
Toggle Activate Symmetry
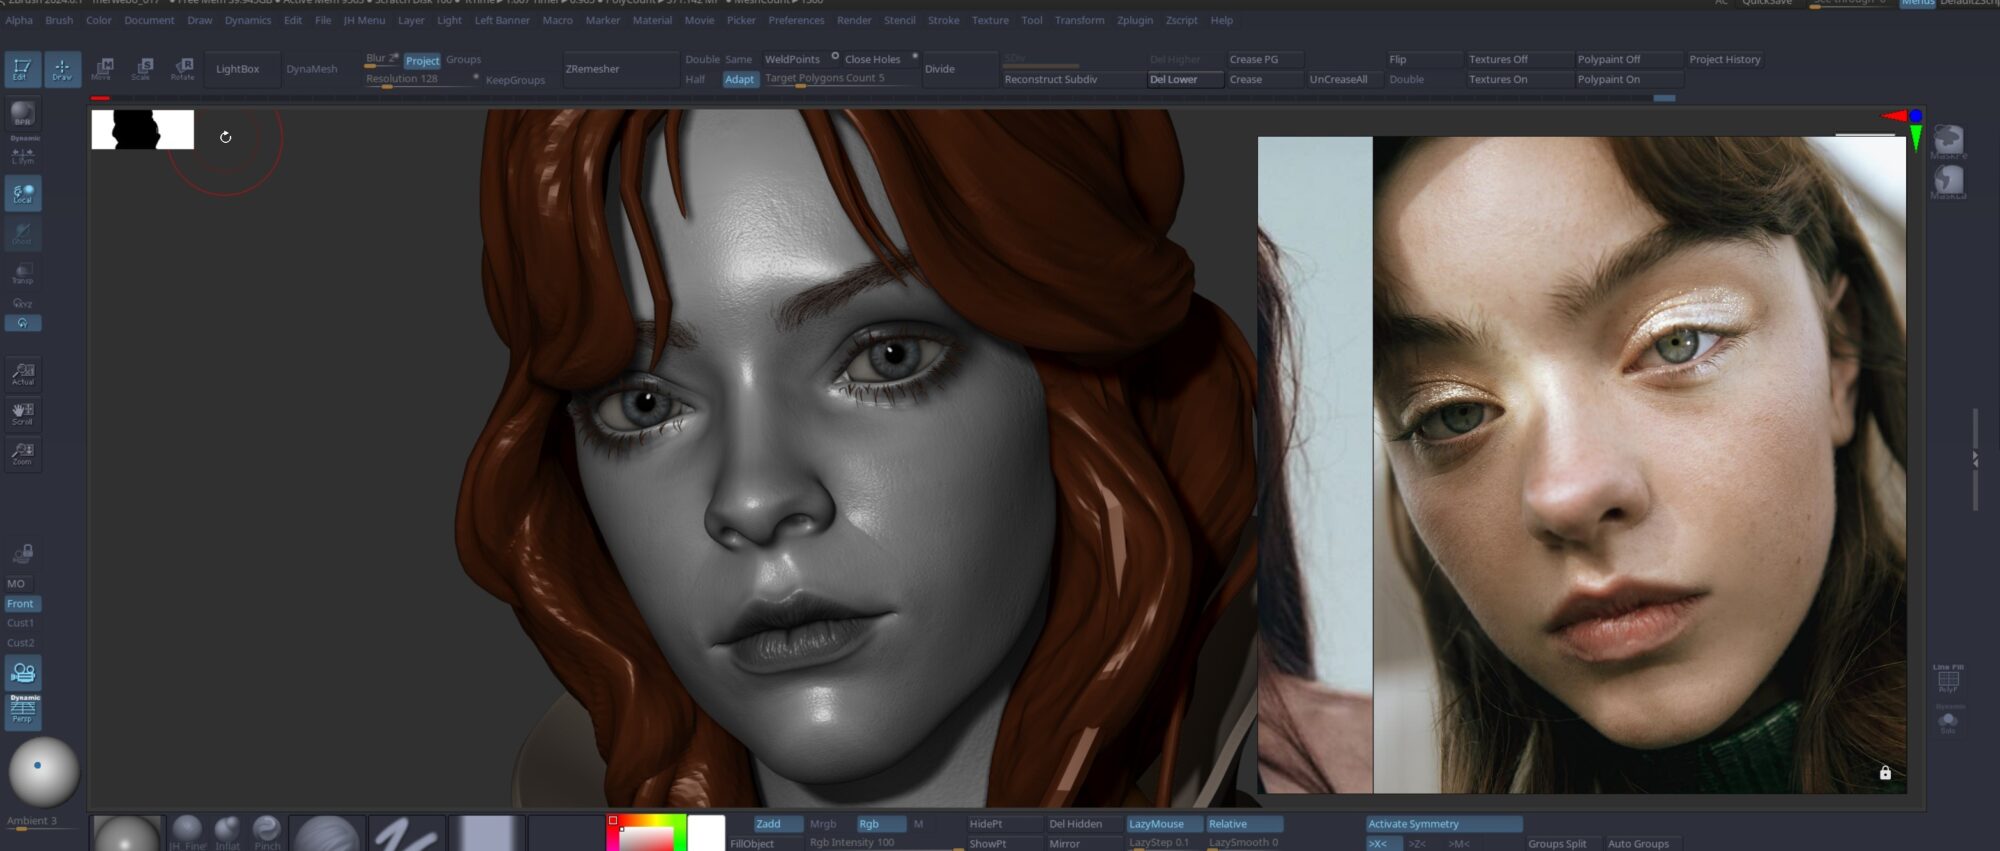coord(1443,824)
